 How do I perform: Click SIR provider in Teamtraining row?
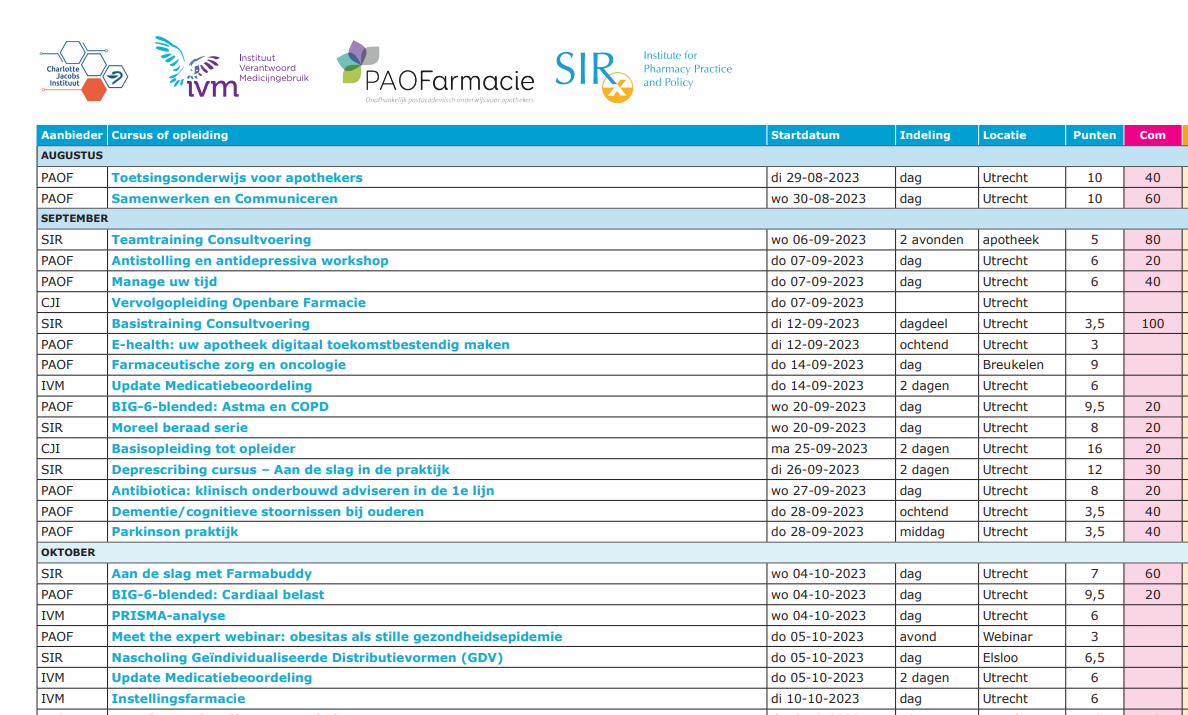click(x=52, y=240)
